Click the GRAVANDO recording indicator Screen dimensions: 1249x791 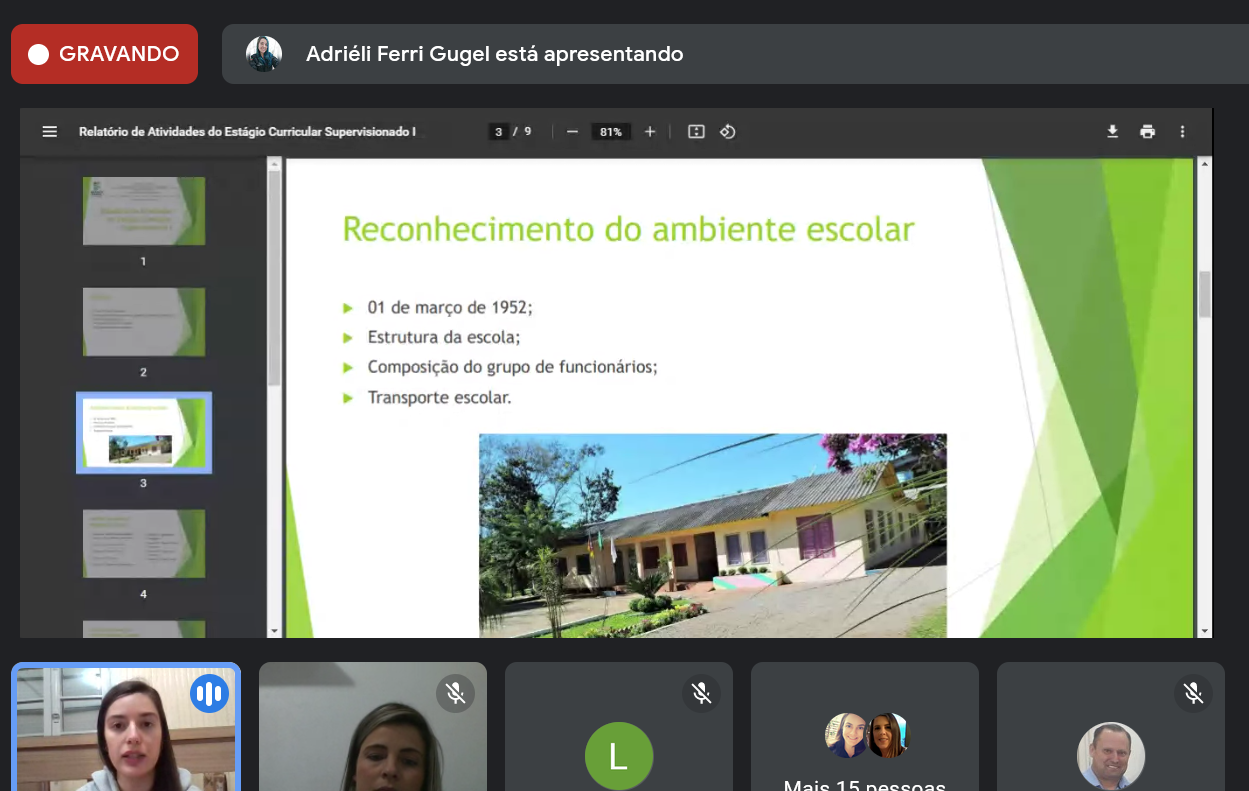tap(104, 54)
